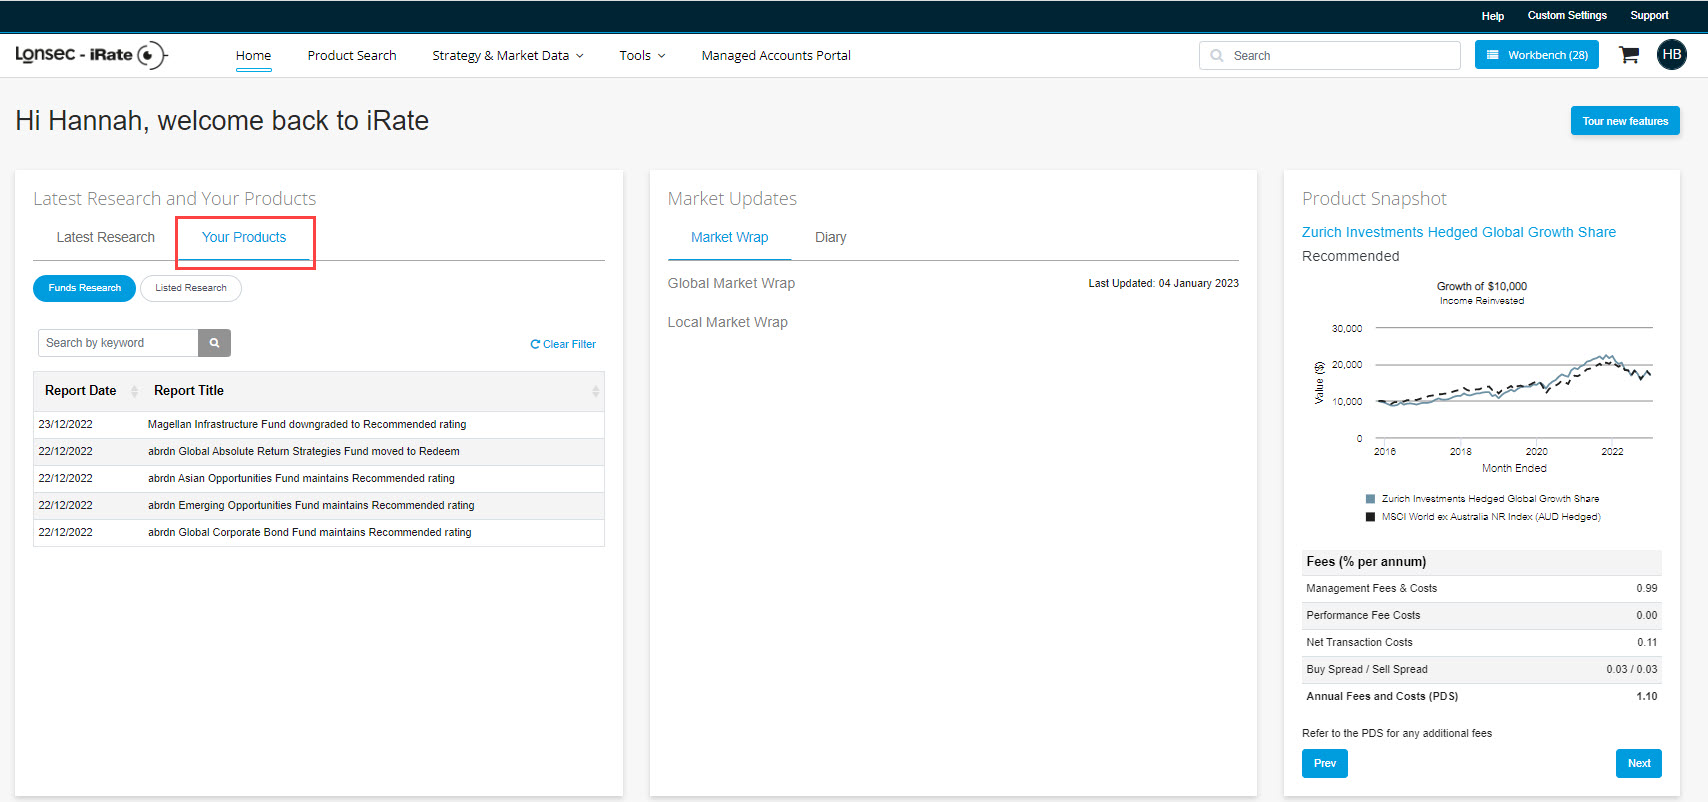This screenshot has height=802, width=1708.
Task: Open the HB user avatar menu
Action: pyautogui.click(x=1672, y=55)
